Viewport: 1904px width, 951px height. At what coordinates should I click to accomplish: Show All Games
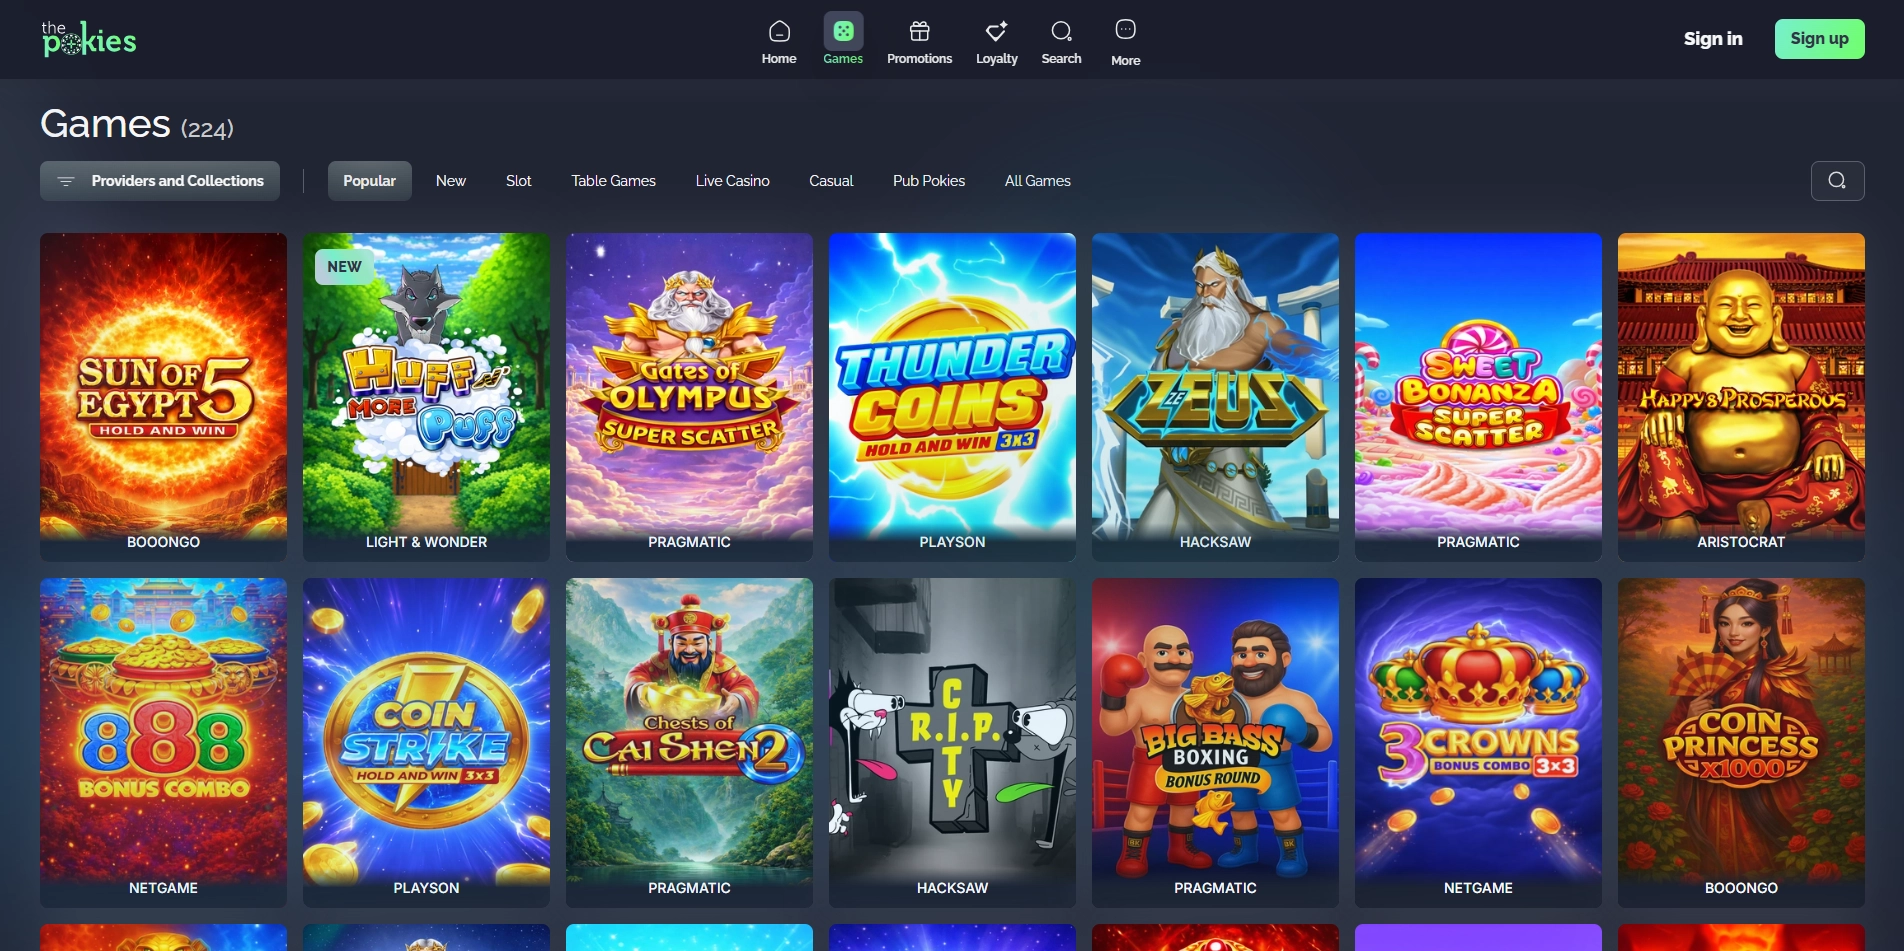click(x=1037, y=181)
